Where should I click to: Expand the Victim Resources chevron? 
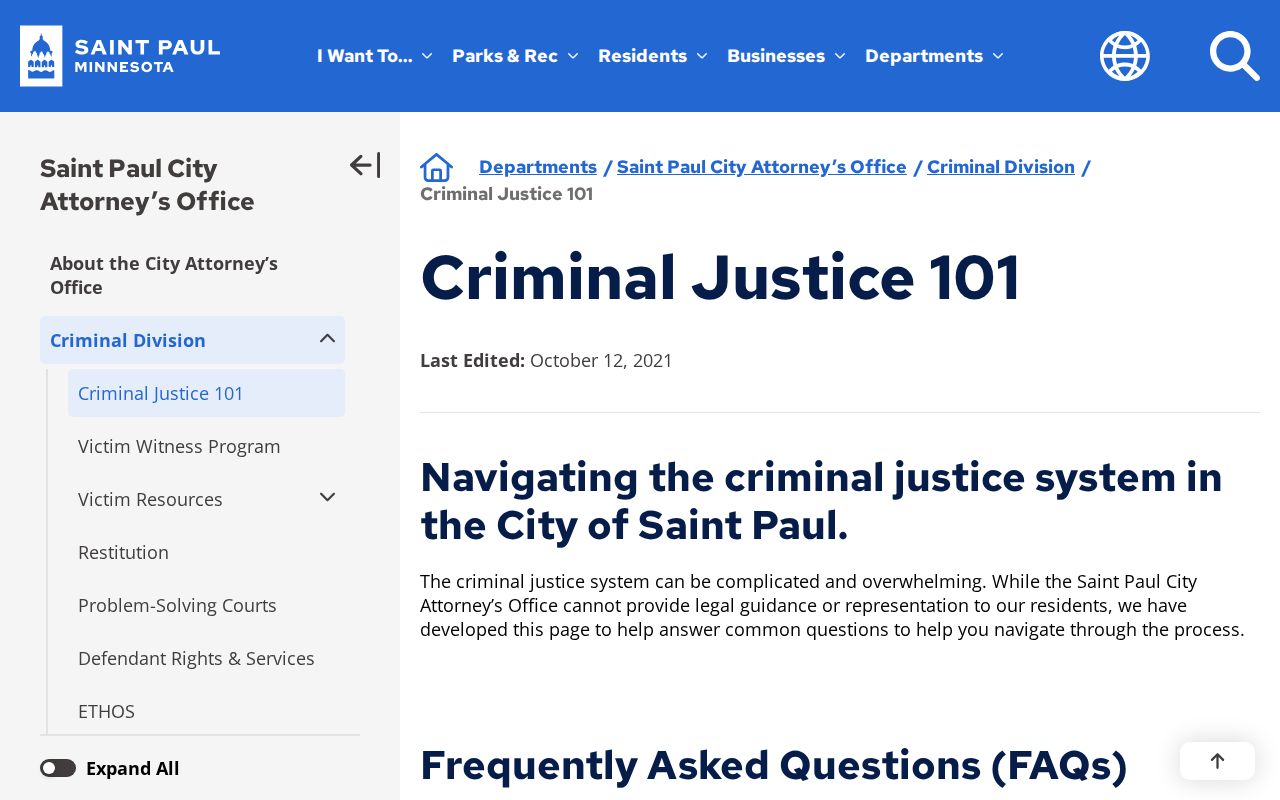tap(327, 498)
